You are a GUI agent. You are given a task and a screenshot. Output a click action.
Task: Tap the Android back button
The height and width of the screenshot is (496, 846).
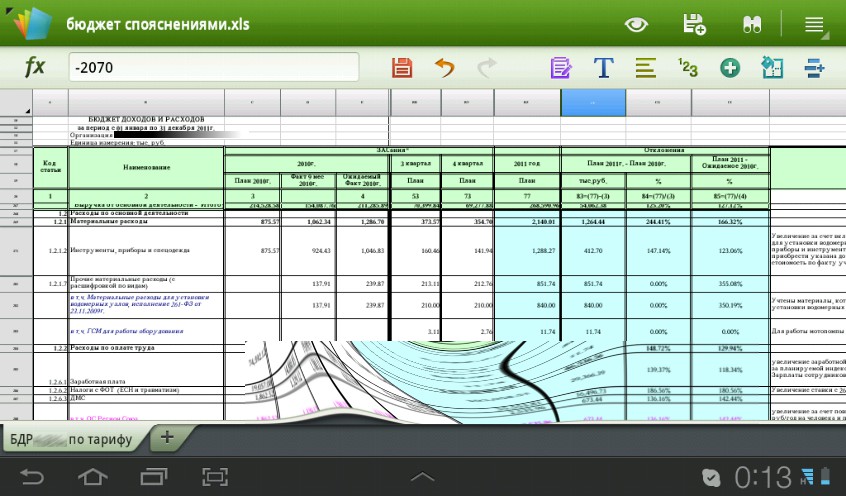pyautogui.click(x=32, y=477)
